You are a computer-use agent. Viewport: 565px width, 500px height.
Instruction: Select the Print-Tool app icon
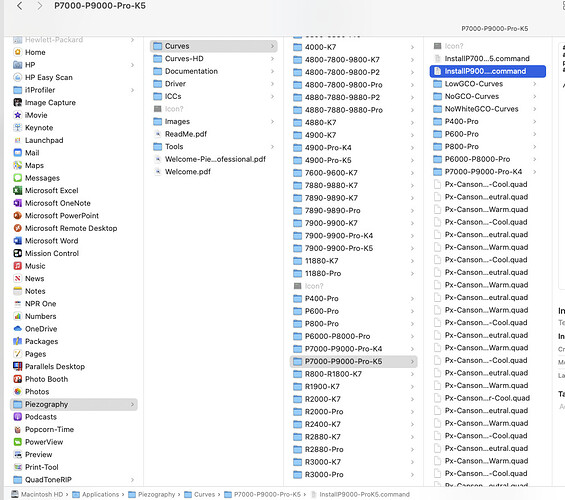tap(17, 467)
